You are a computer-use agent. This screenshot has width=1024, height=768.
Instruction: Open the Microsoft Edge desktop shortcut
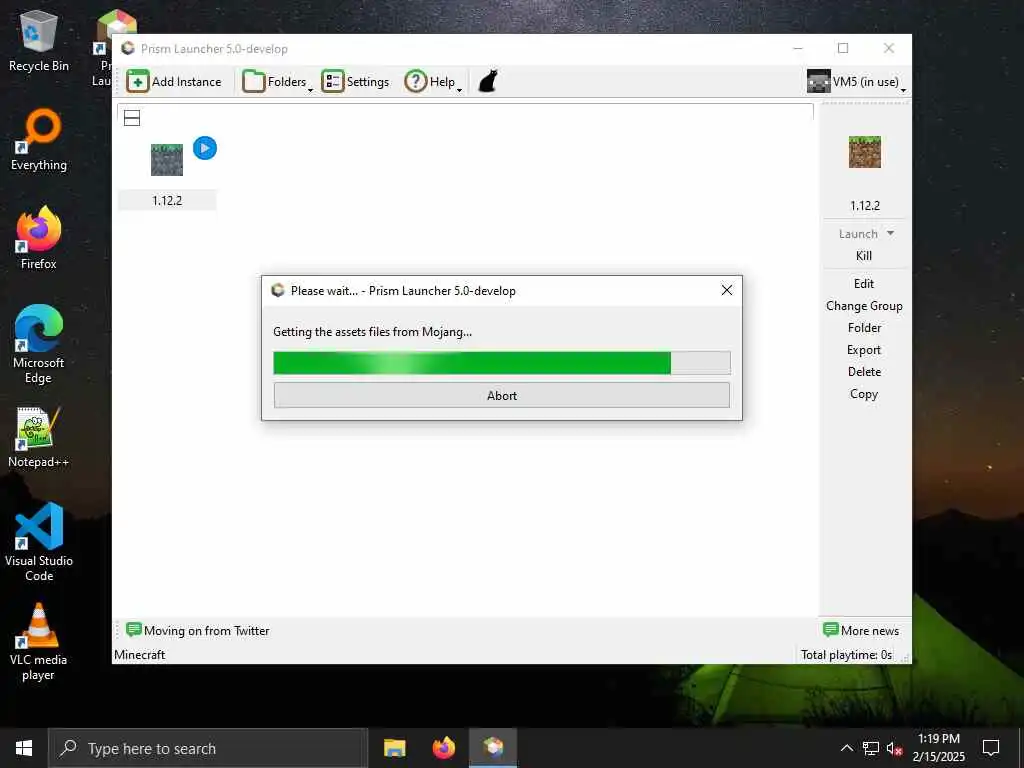(x=39, y=344)
